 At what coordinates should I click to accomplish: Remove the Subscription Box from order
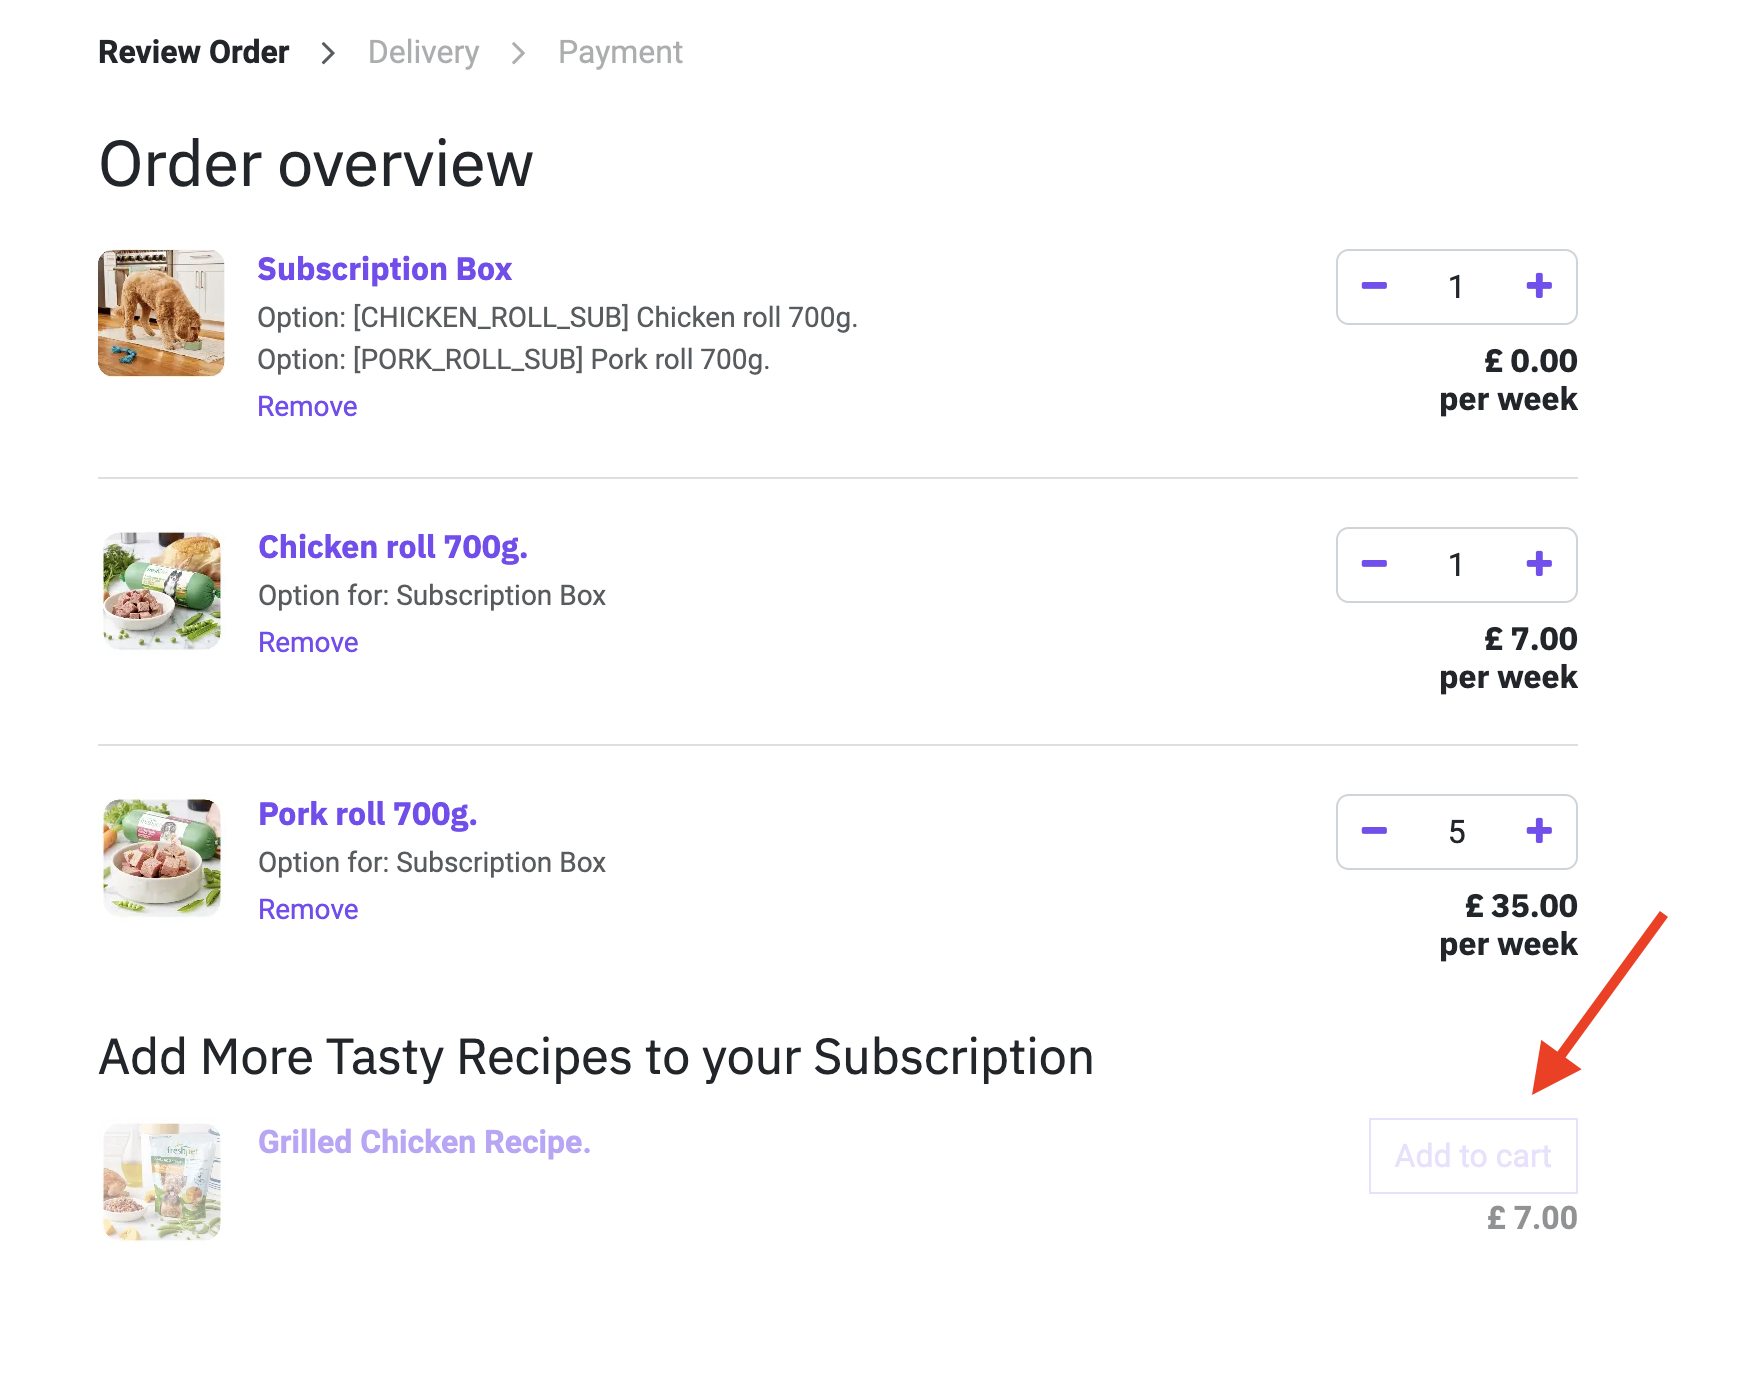point(307,407)
